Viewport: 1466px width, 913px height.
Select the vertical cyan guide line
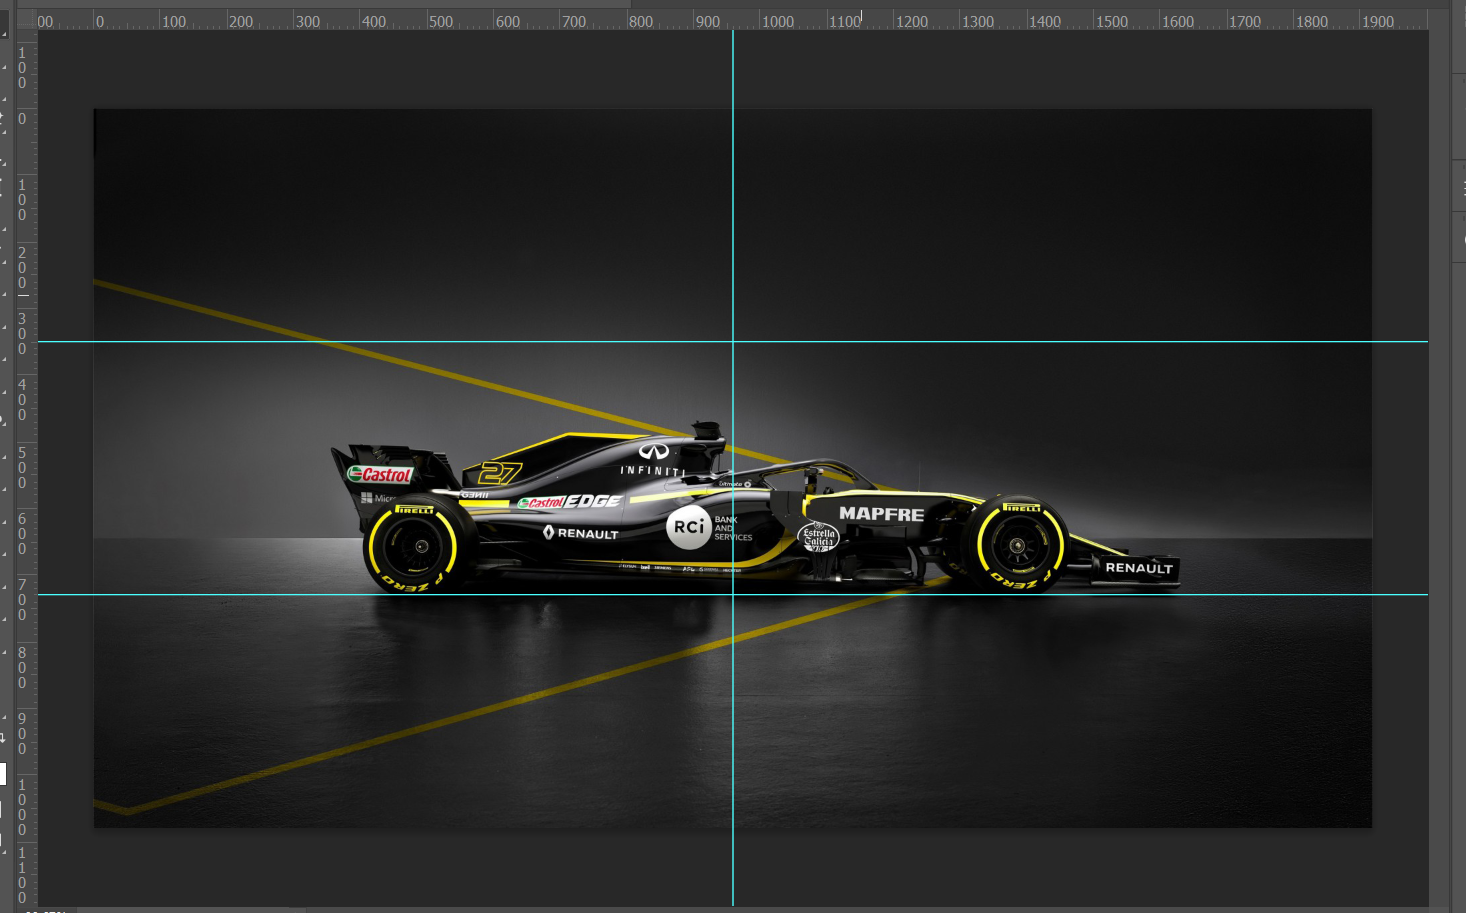[x=733, y=468]
